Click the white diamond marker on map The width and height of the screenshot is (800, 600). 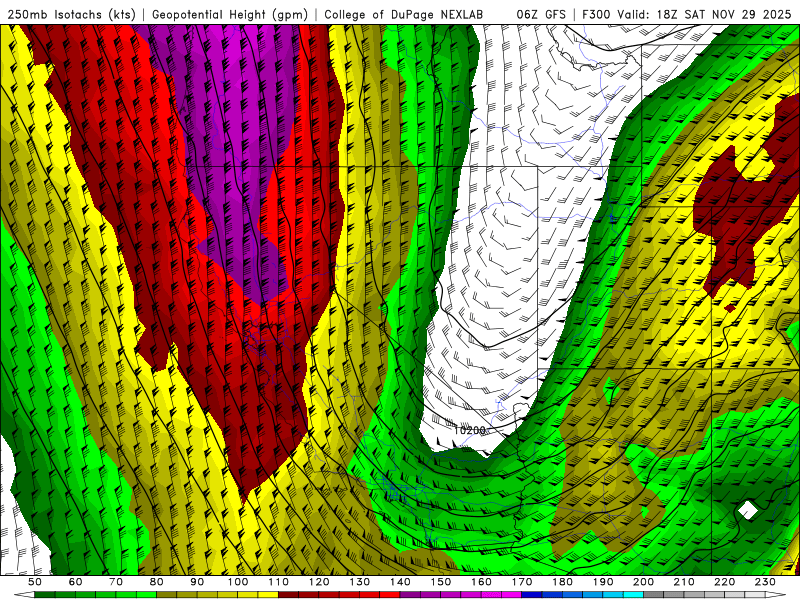(x=748, y=510)
